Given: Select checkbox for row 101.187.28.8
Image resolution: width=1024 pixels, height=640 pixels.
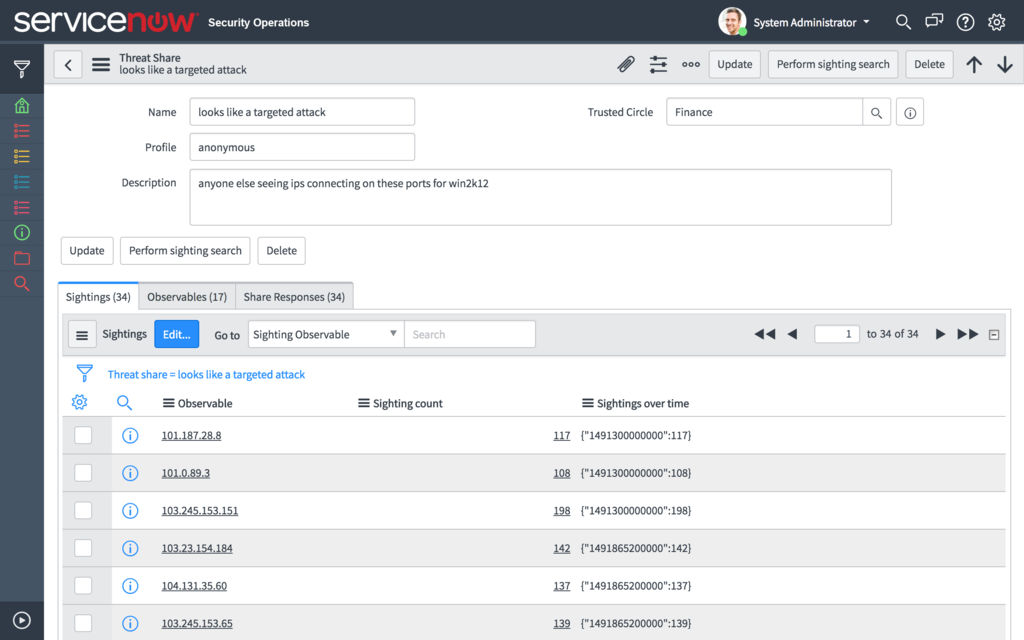Looking at the screenshot, I should click(83, 435).
